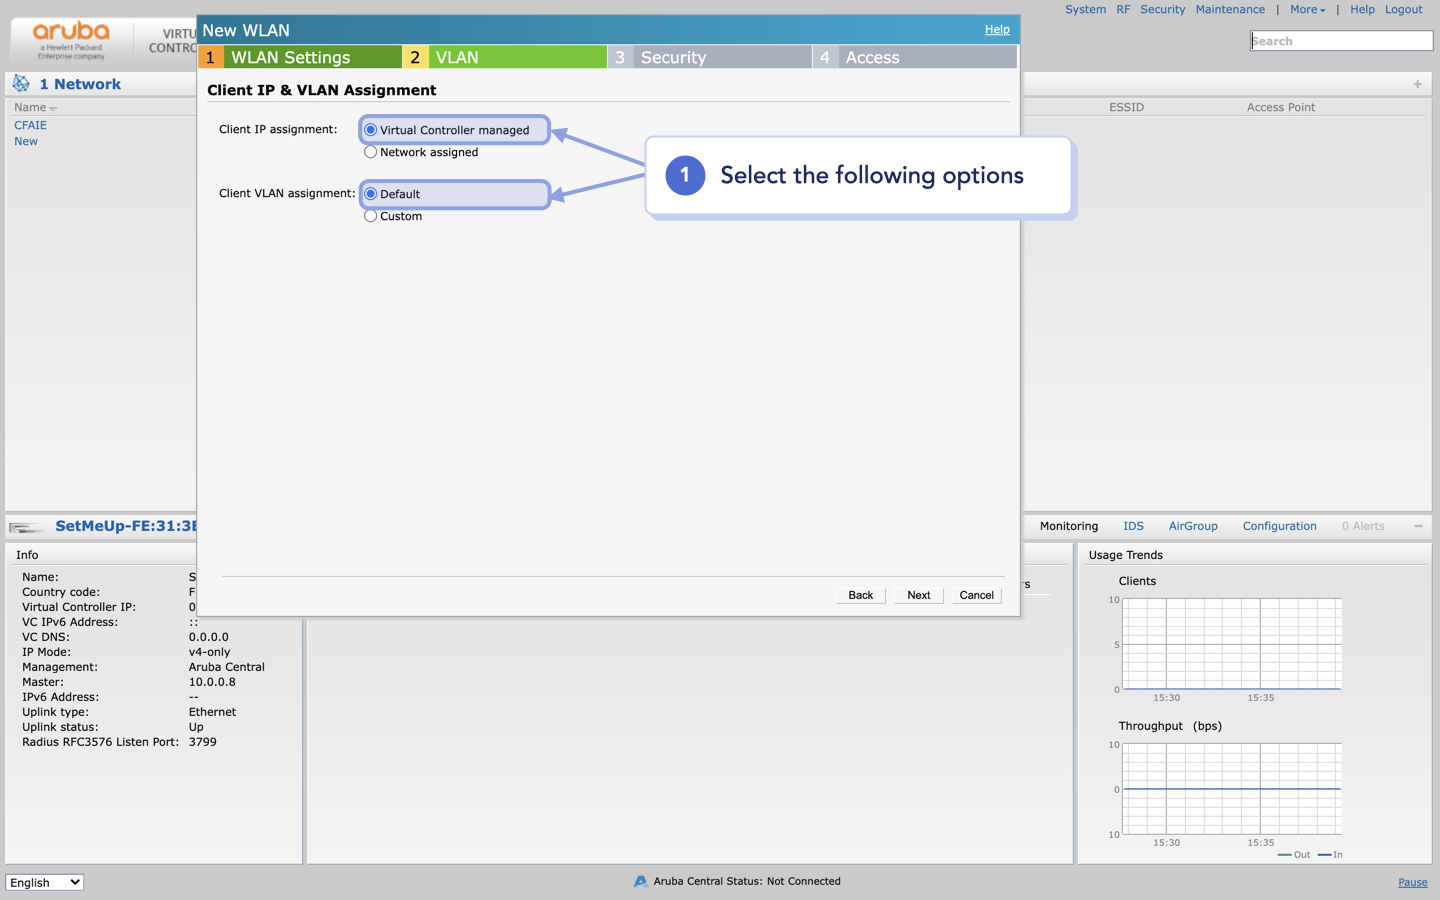Open the IDS tab
1440x900 pixels.
pos(1133,525)
